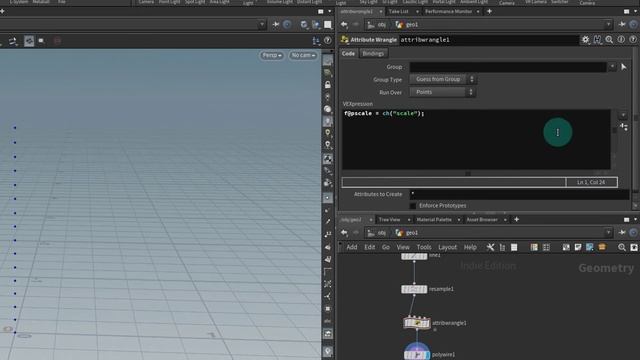
Task: Click the group selection arrow icon
Action: [624, 67]
